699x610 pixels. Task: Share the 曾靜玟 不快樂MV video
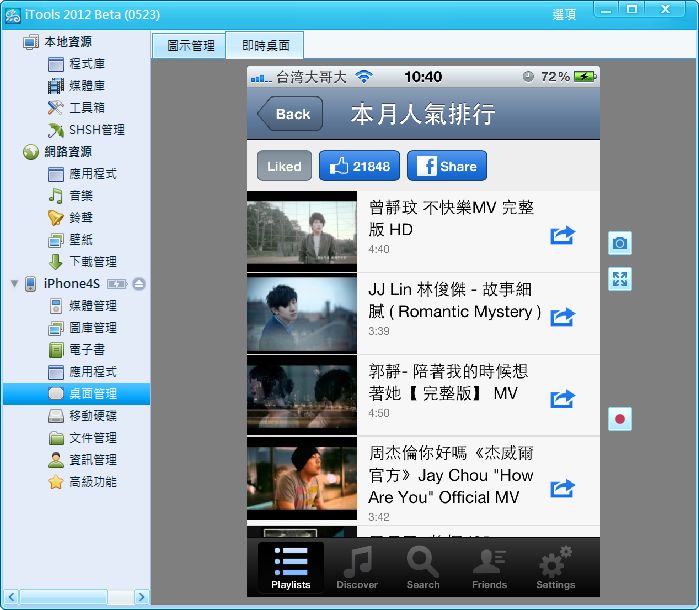(563, 235)
